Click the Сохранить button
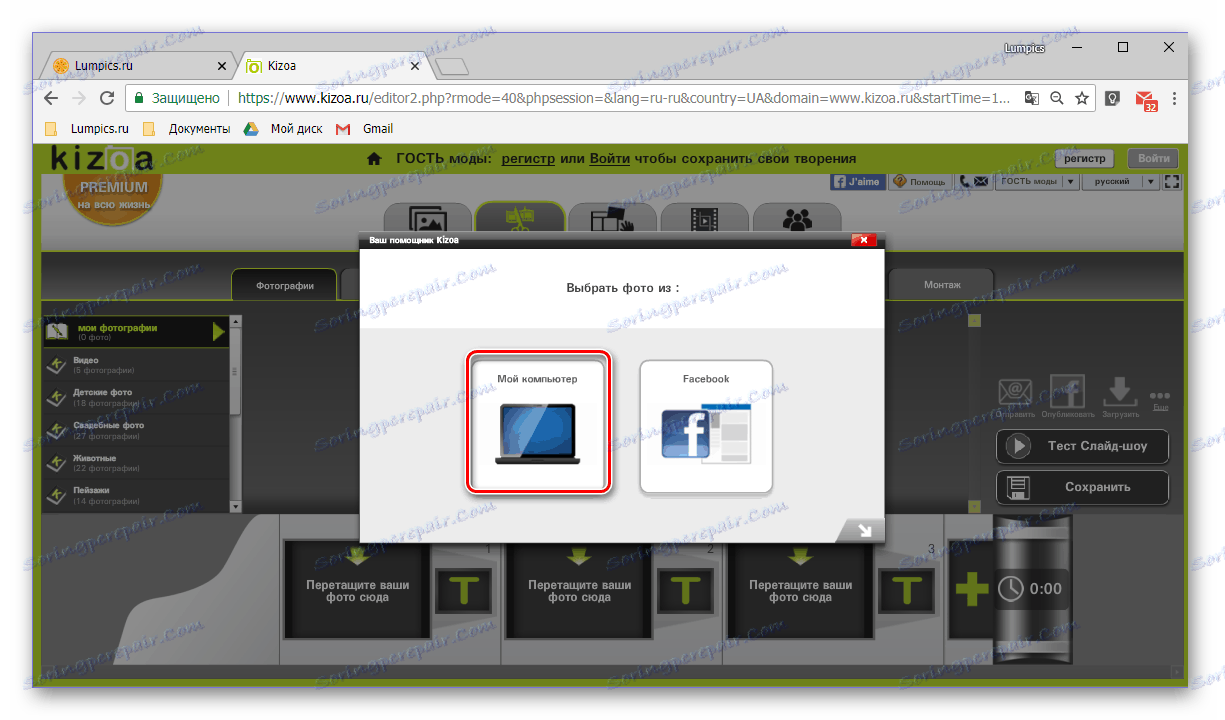This screenshot has height=720, width=1225. point(1082,487)
